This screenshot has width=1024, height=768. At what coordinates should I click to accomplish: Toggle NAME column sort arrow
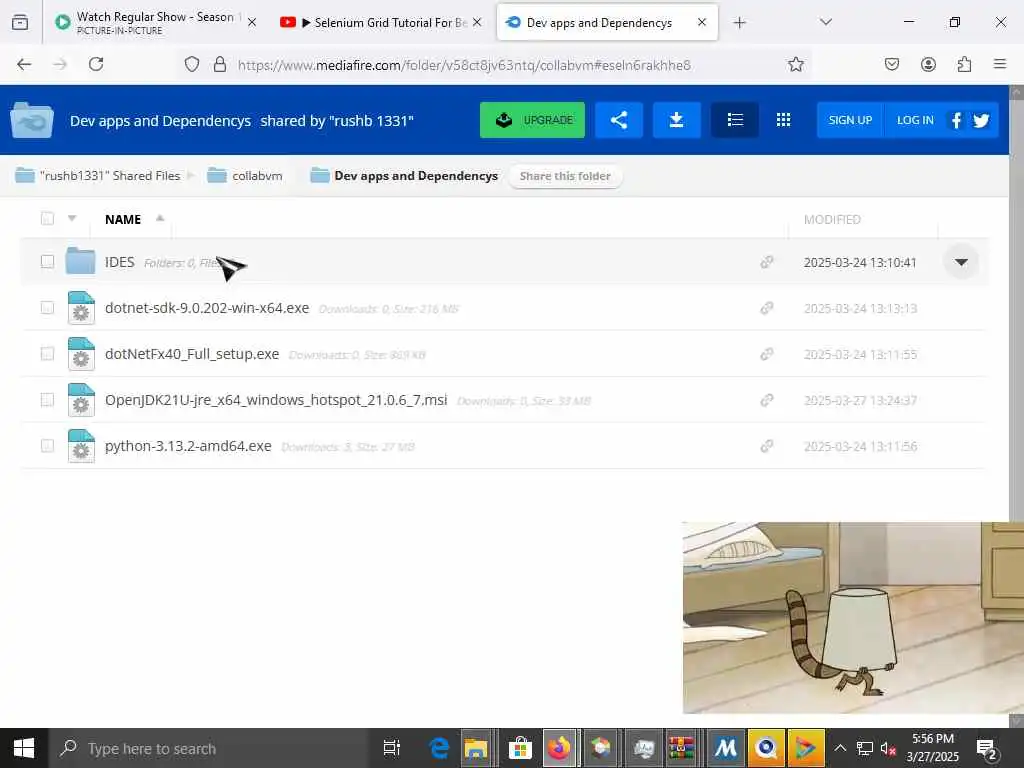160,218
